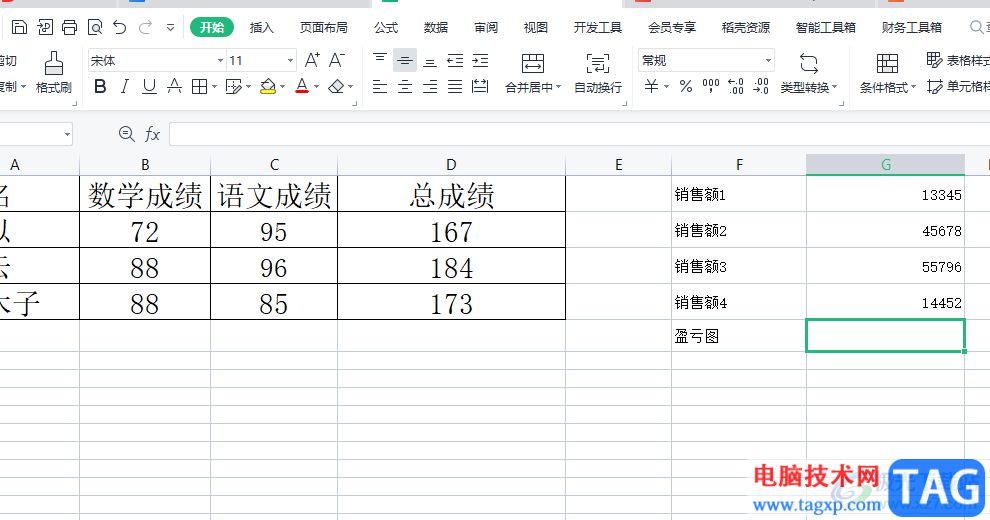Click the Print icon

(69, 27)
